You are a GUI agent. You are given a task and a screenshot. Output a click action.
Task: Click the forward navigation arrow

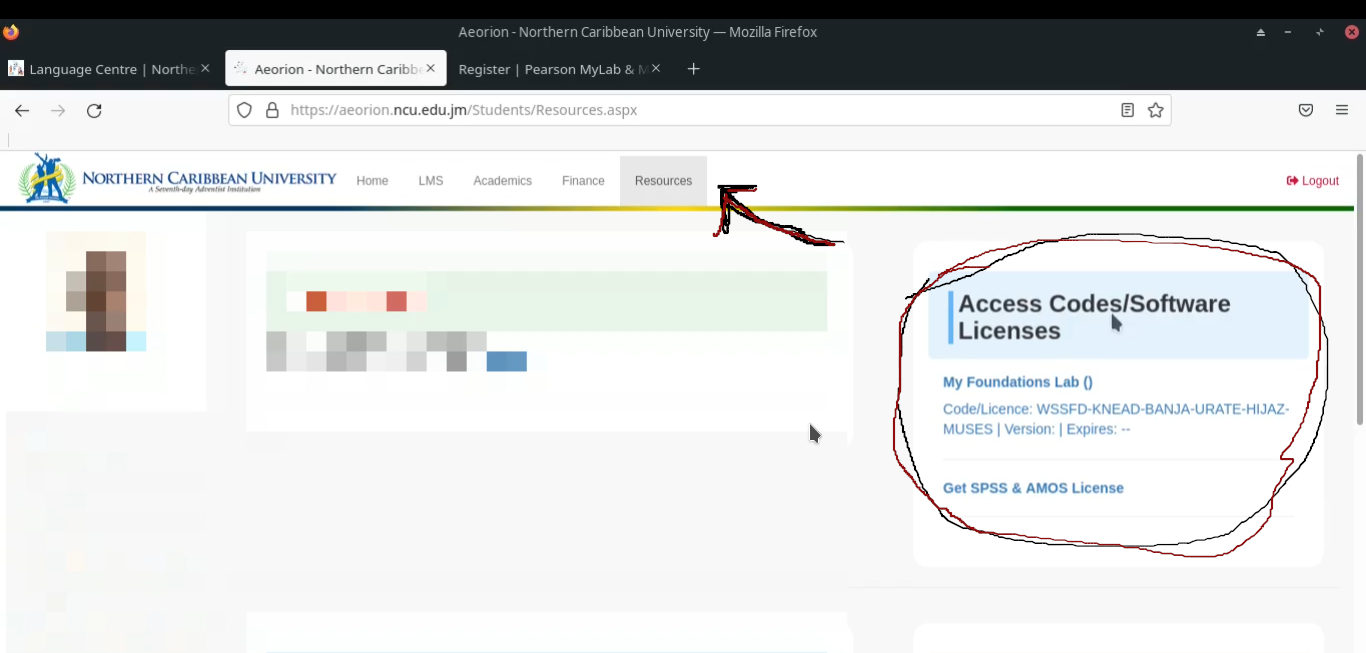click(x=58, y=110)
